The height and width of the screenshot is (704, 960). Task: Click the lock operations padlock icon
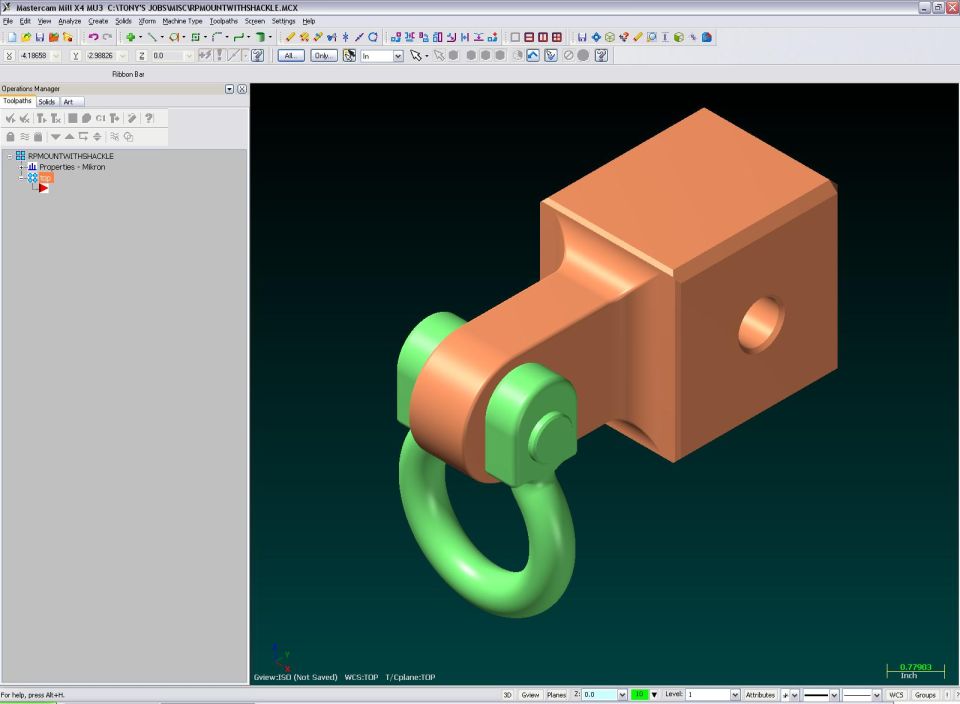click(x=10, y=137)
